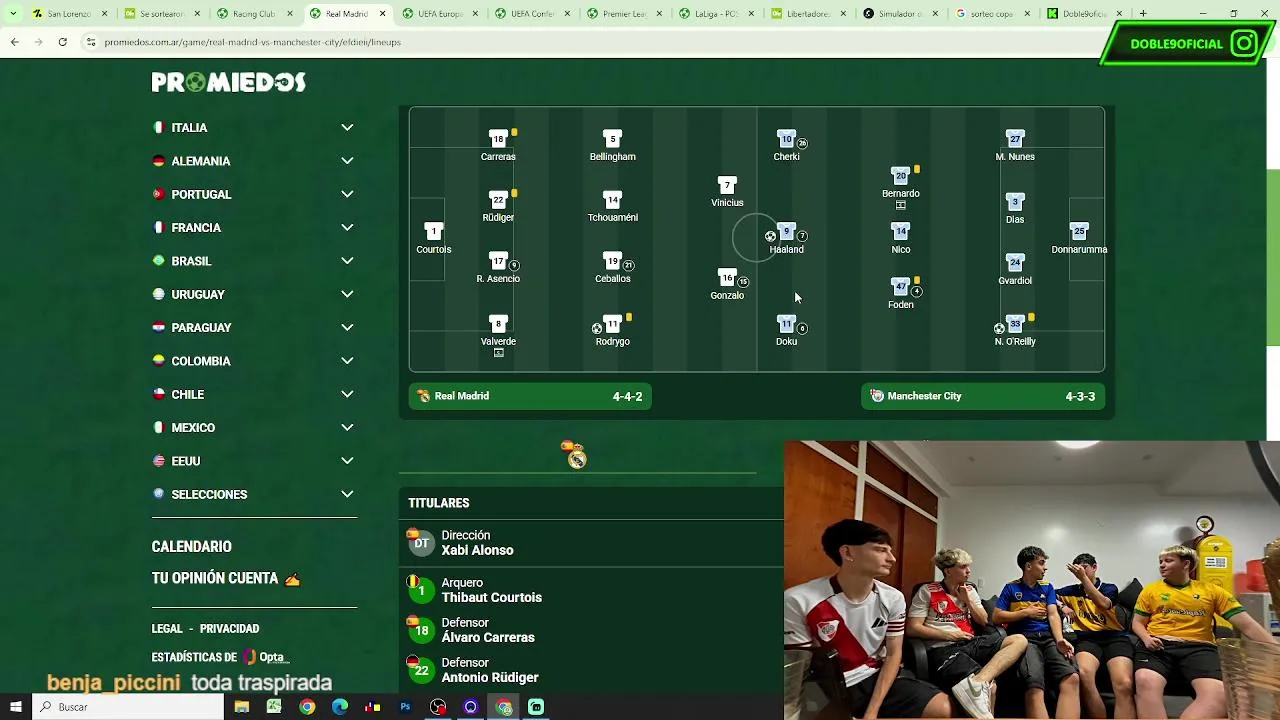Click Foden number 47 shirt icon
The height and width of the screenshot is (720, 1280).
point(900,286)
